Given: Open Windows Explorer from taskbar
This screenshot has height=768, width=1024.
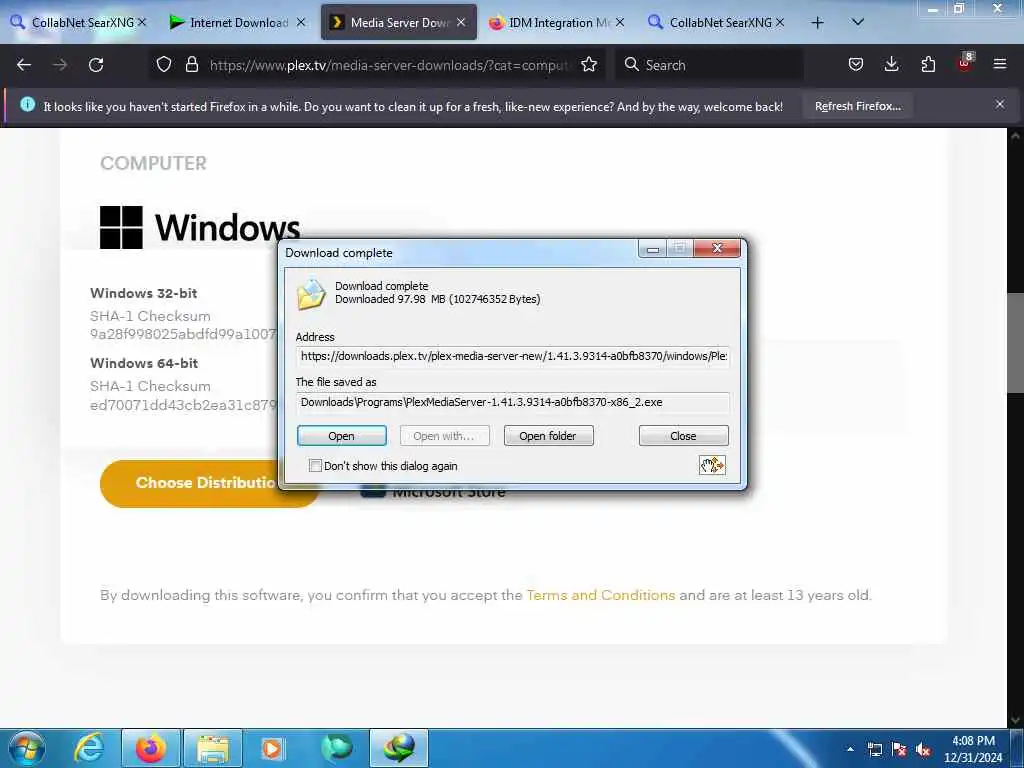Looking at the screenshot, I should click(x=213, y=748).
